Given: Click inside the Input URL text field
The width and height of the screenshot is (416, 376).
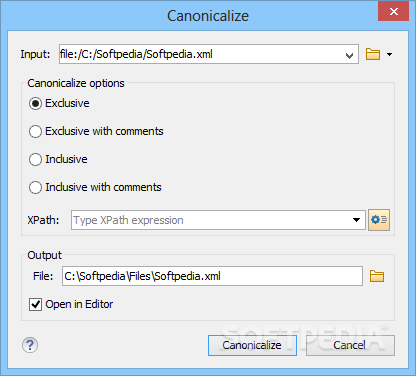Looking at the screenshot, I should pyautogui.click(x=201, y=54).
